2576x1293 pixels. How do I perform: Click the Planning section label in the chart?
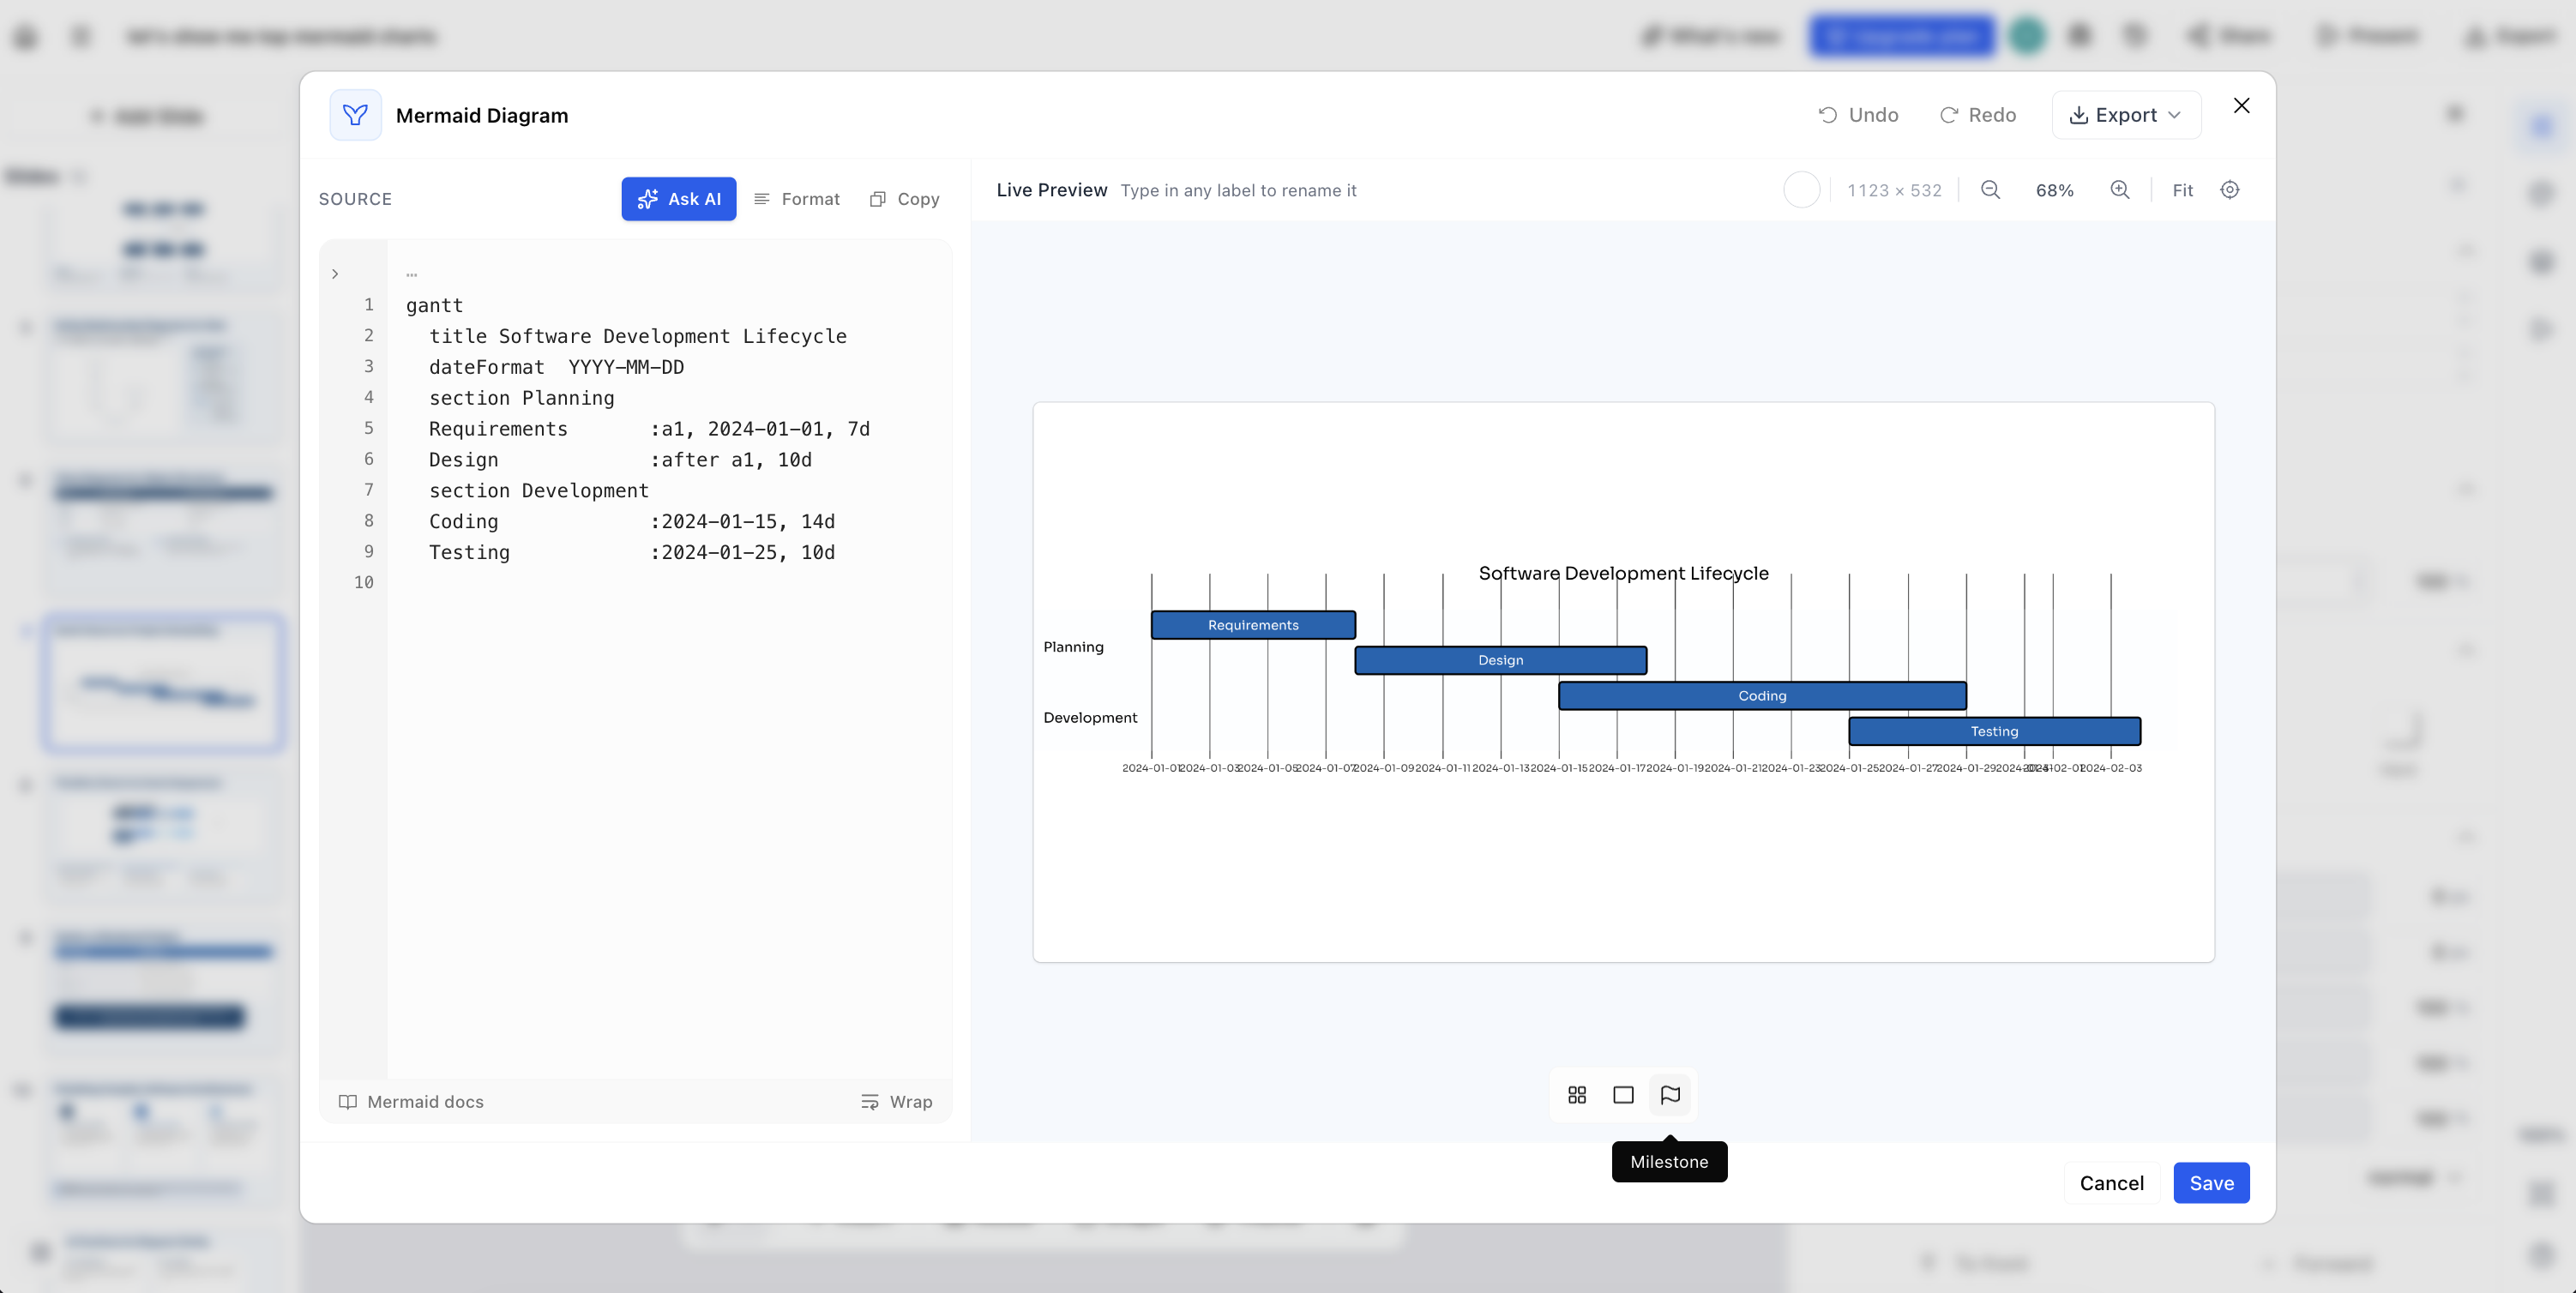tap(1074, 647)
